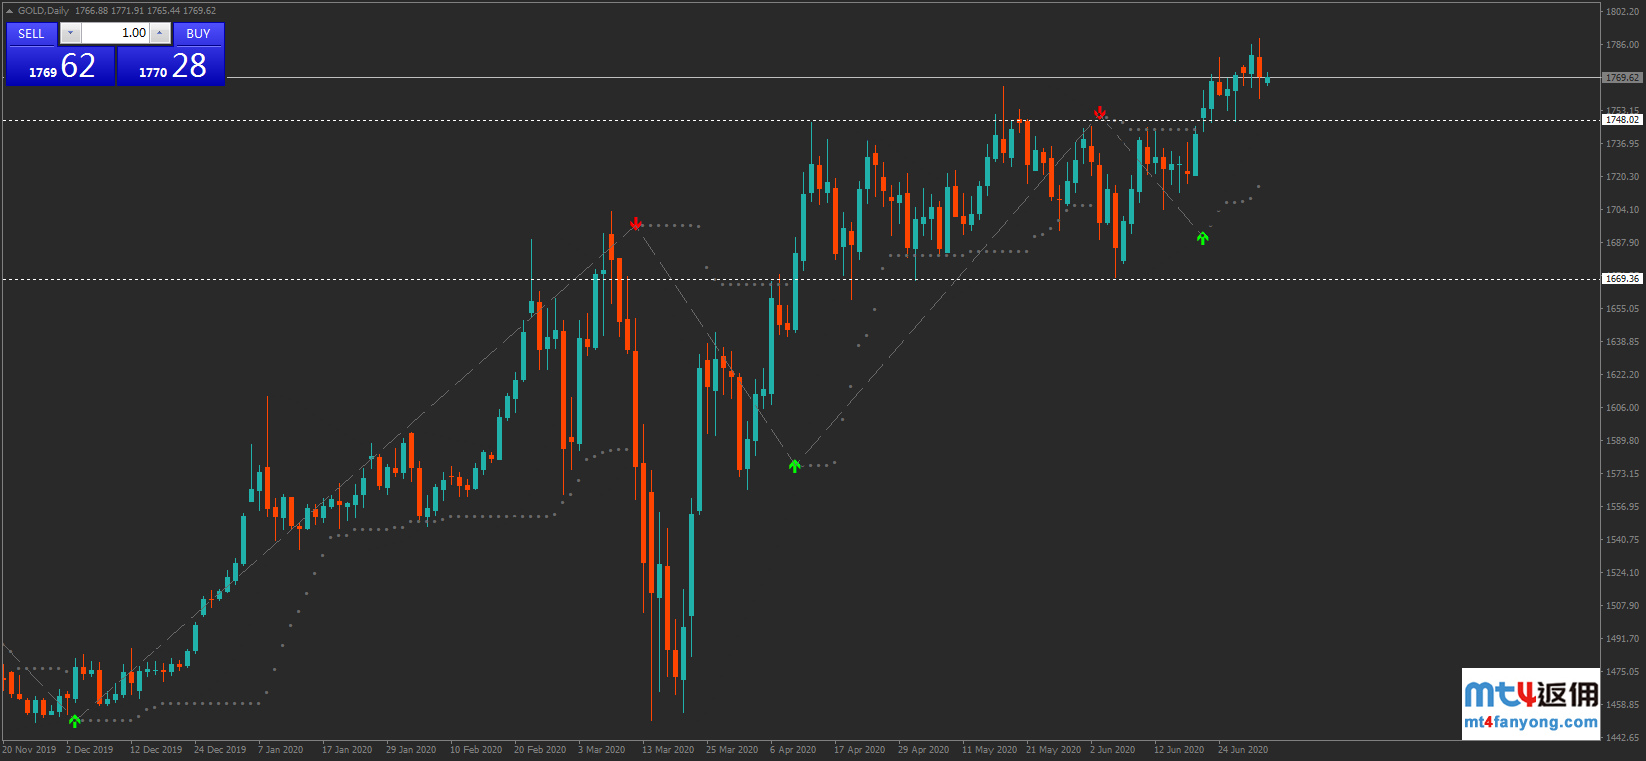
Task: Click the buy price 1770.28 panel
Action: click(x=171, y=67)
